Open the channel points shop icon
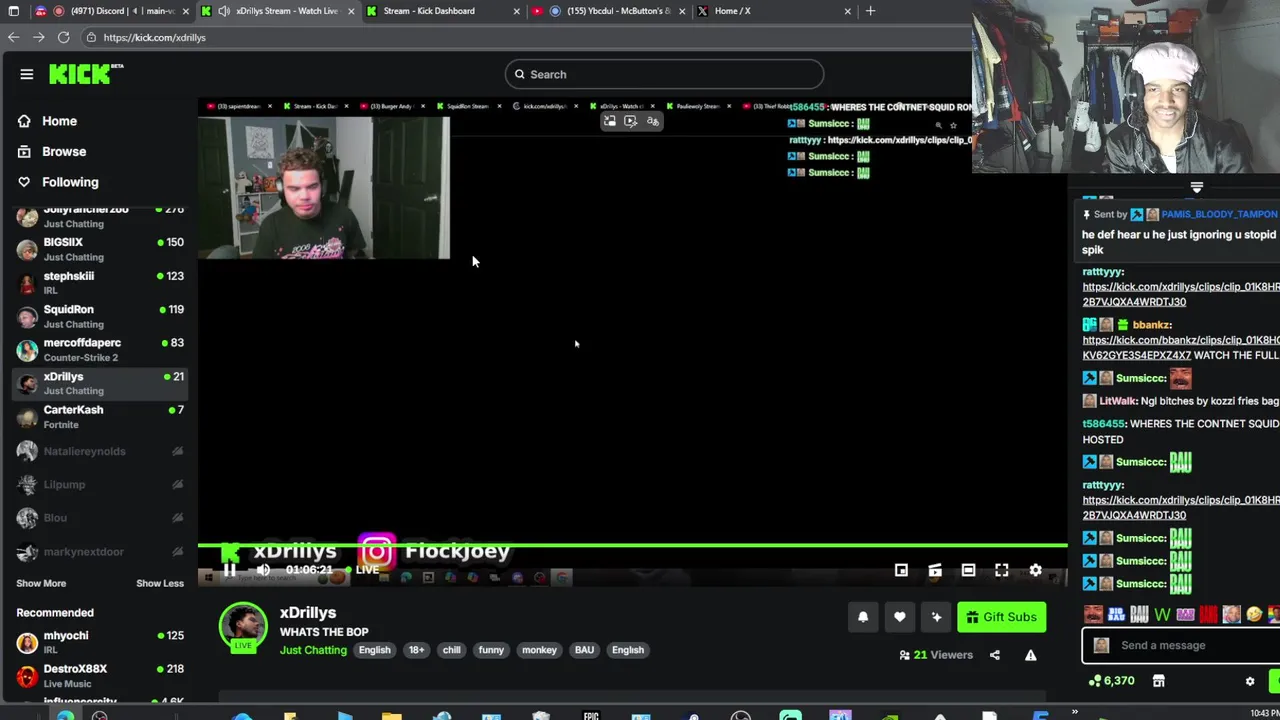Viewport: 1280px width, 720px height. tap(1158, 681)
